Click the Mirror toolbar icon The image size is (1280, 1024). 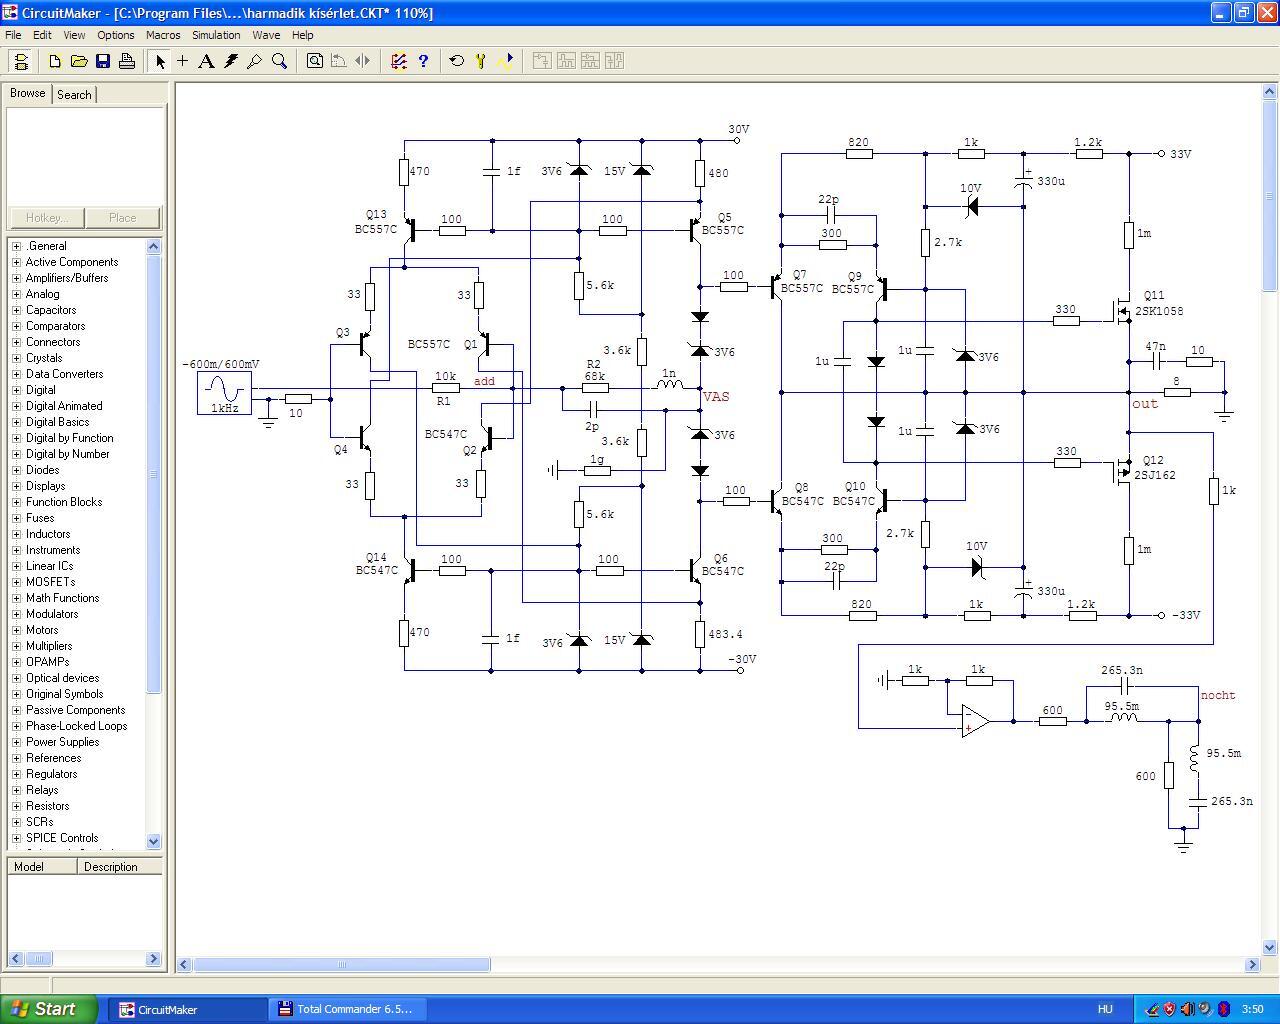click(363, 61)
